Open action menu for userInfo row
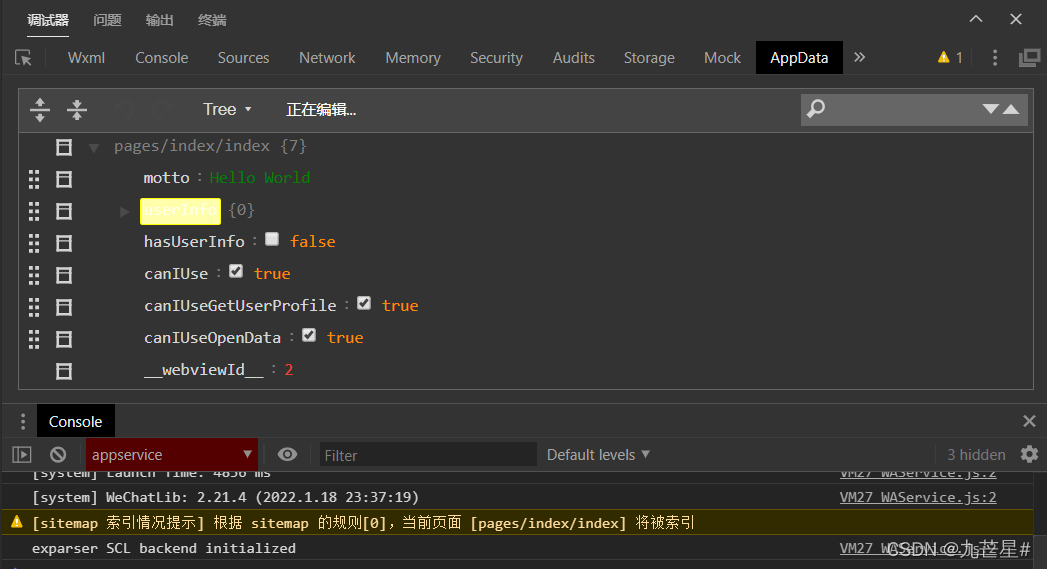 tap(64, 211)
